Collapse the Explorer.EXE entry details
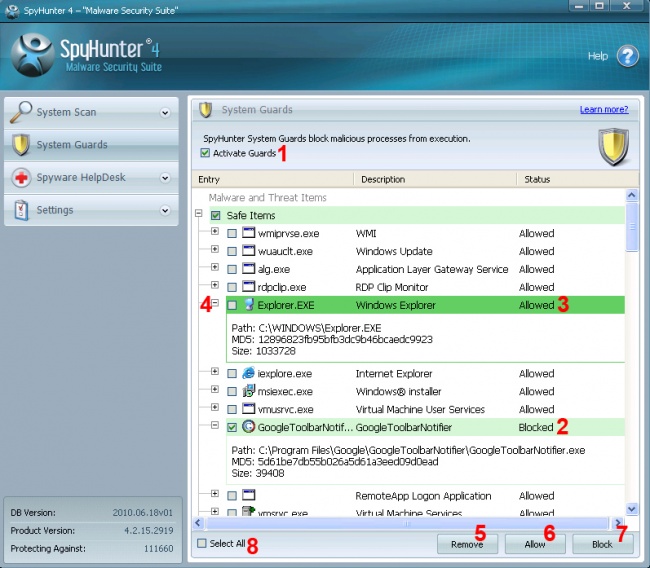The width and height of the screenshot is (650, 568). point(215,305)
